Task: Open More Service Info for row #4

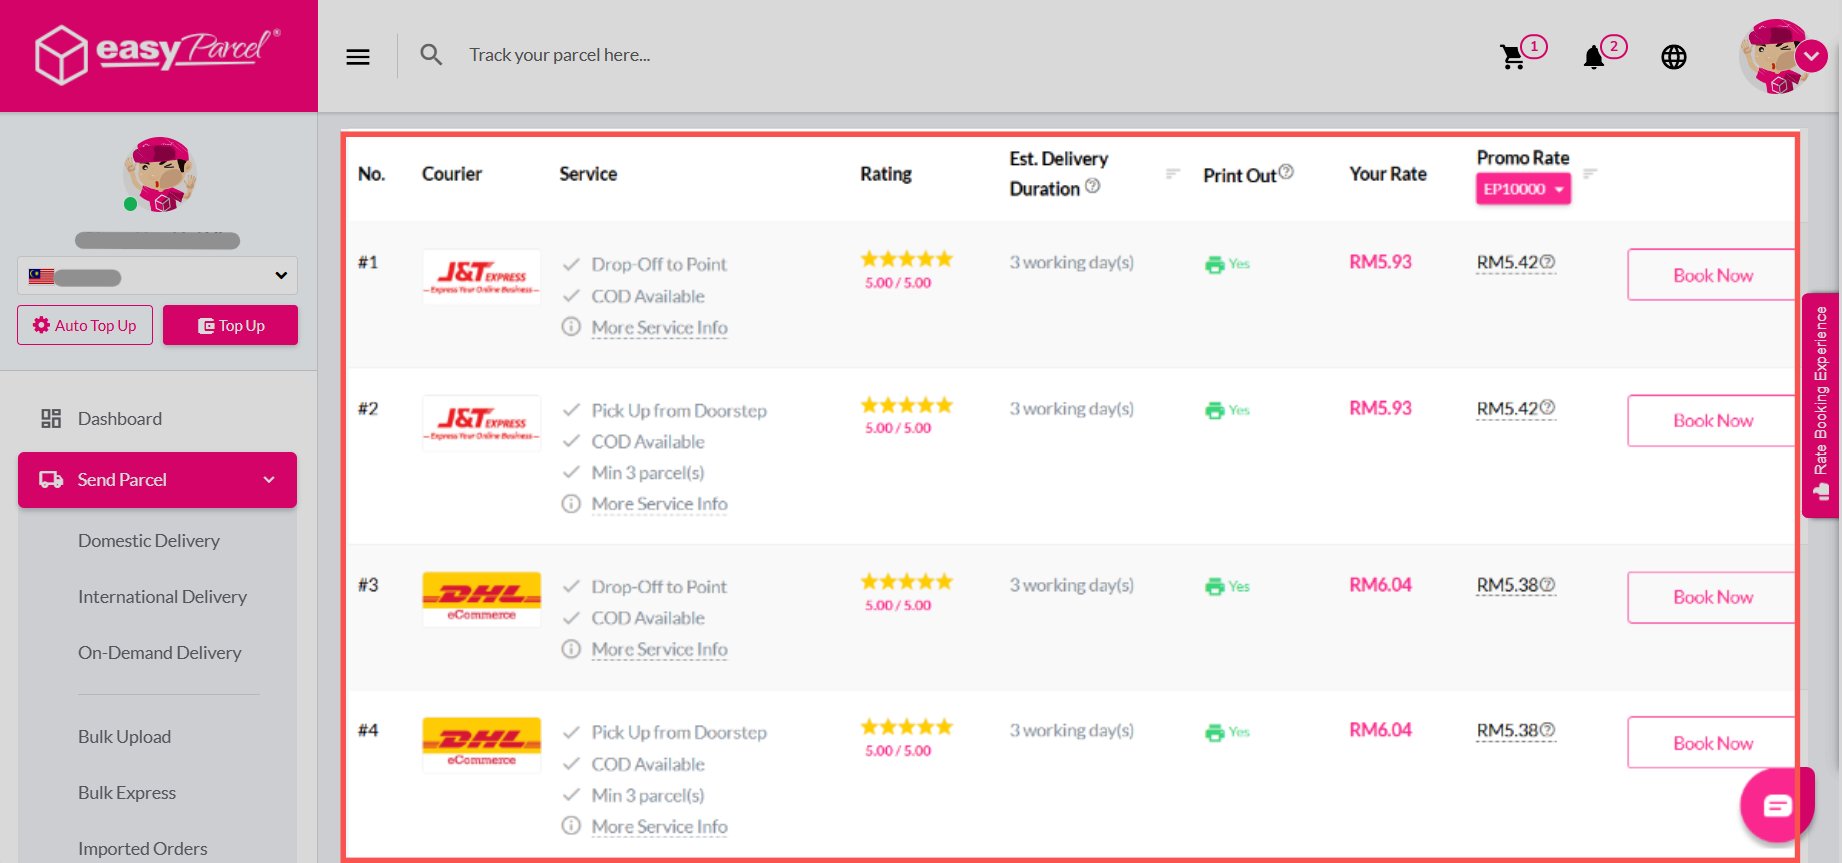Action: coord(659,827)
